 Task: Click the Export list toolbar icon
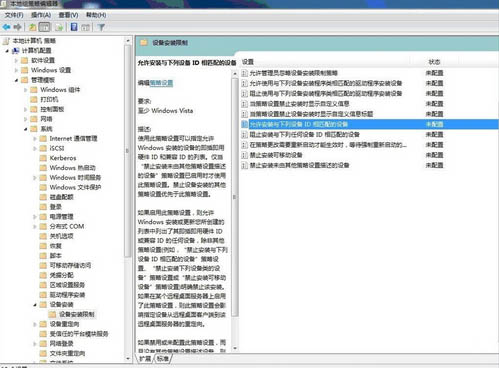click(x=59, y=27)
